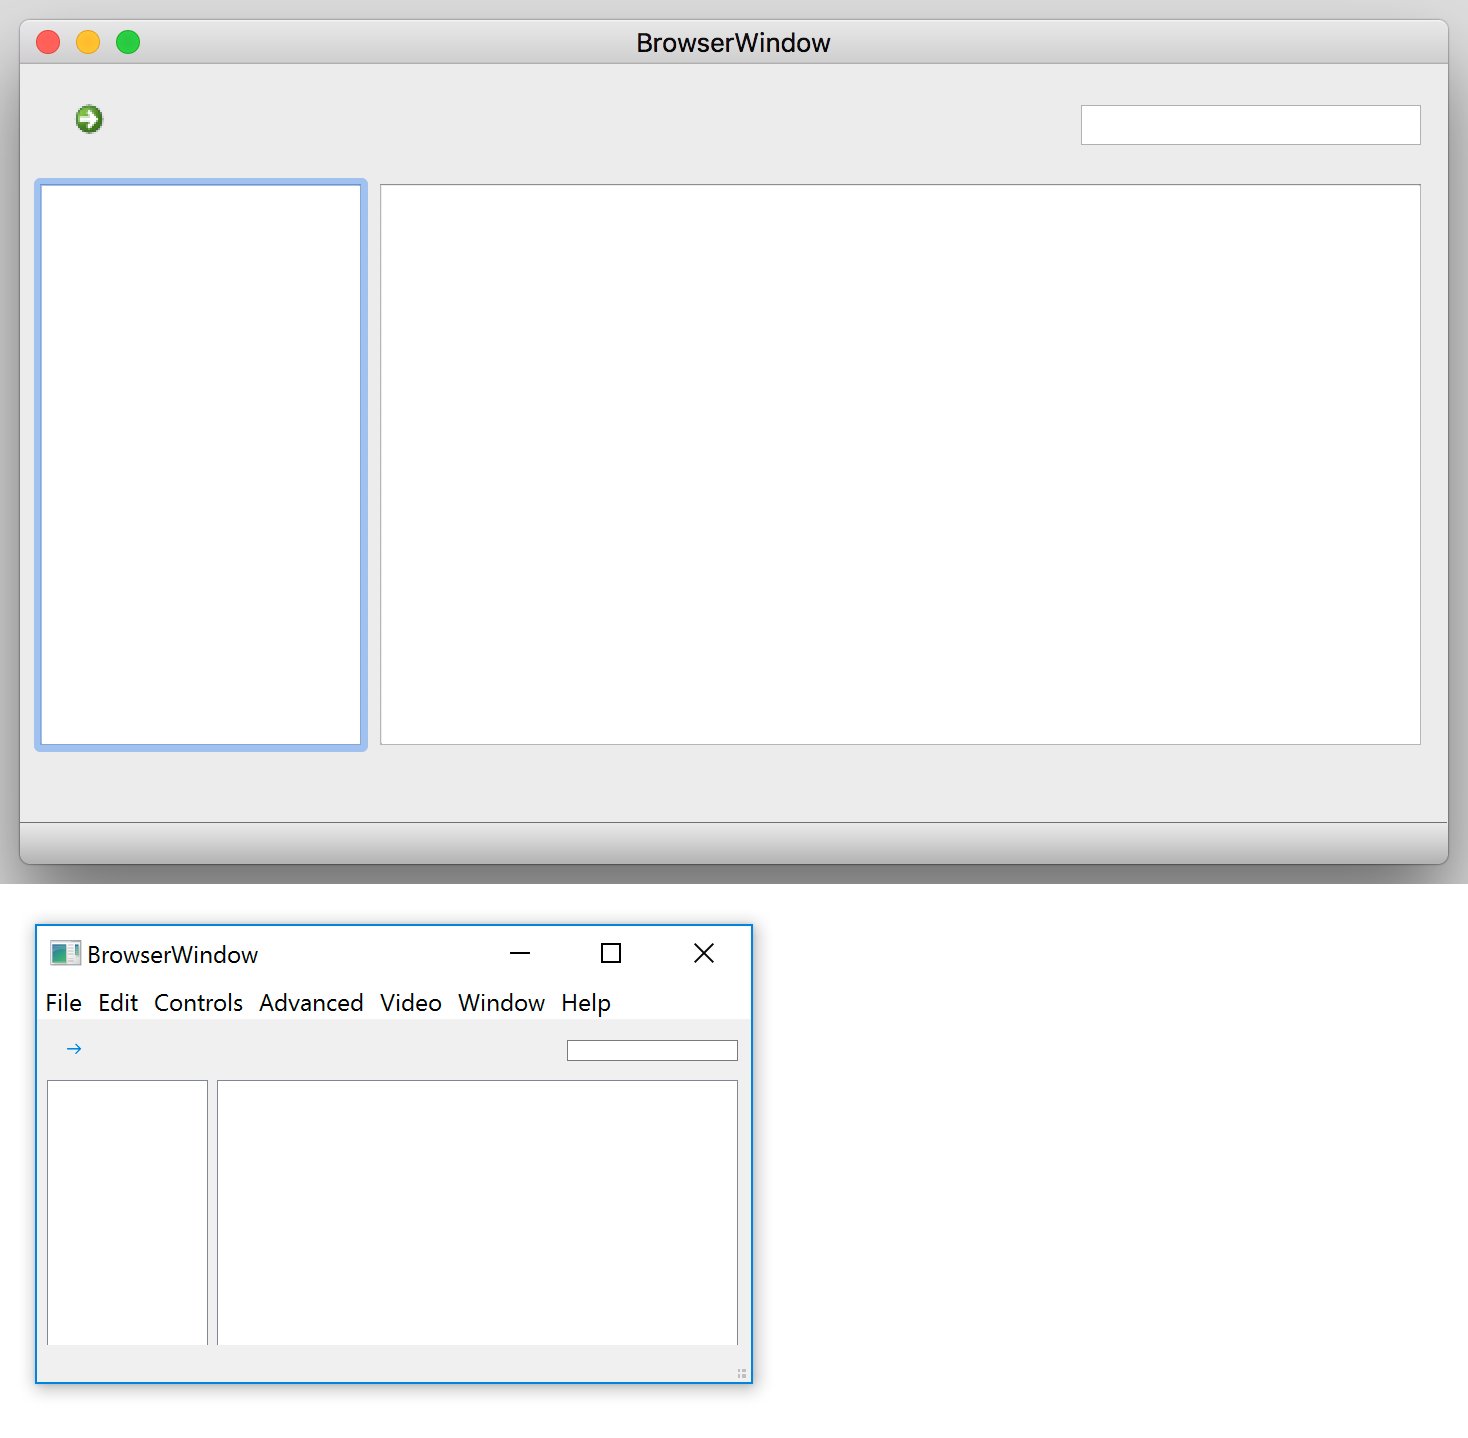Click the large right pane in macOS window

pos(900,465)
